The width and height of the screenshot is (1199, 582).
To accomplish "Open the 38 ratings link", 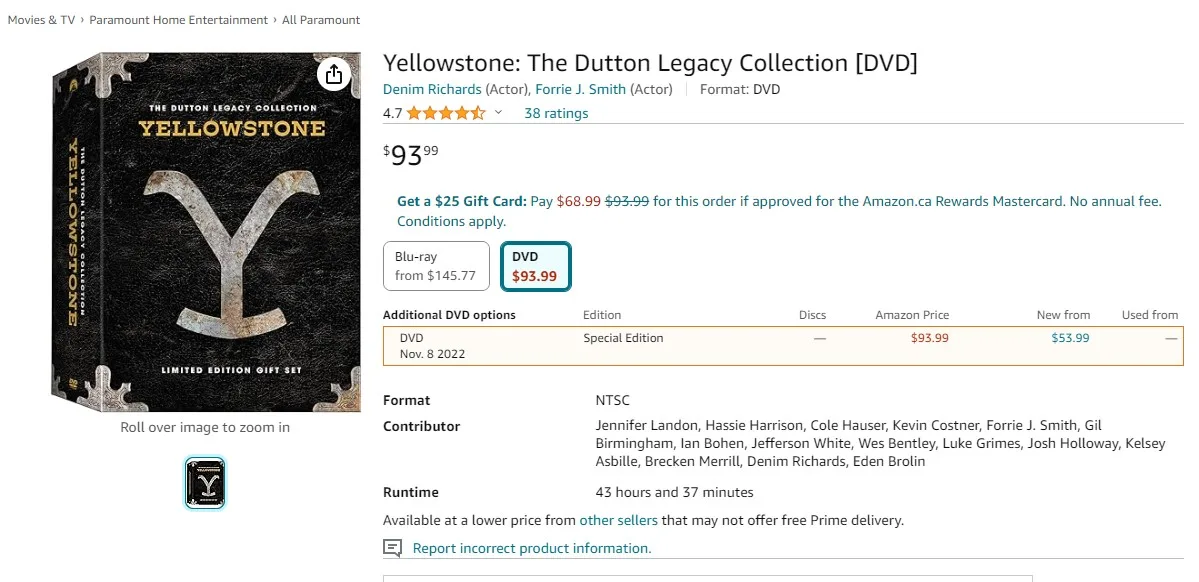I will coord(556,113).
